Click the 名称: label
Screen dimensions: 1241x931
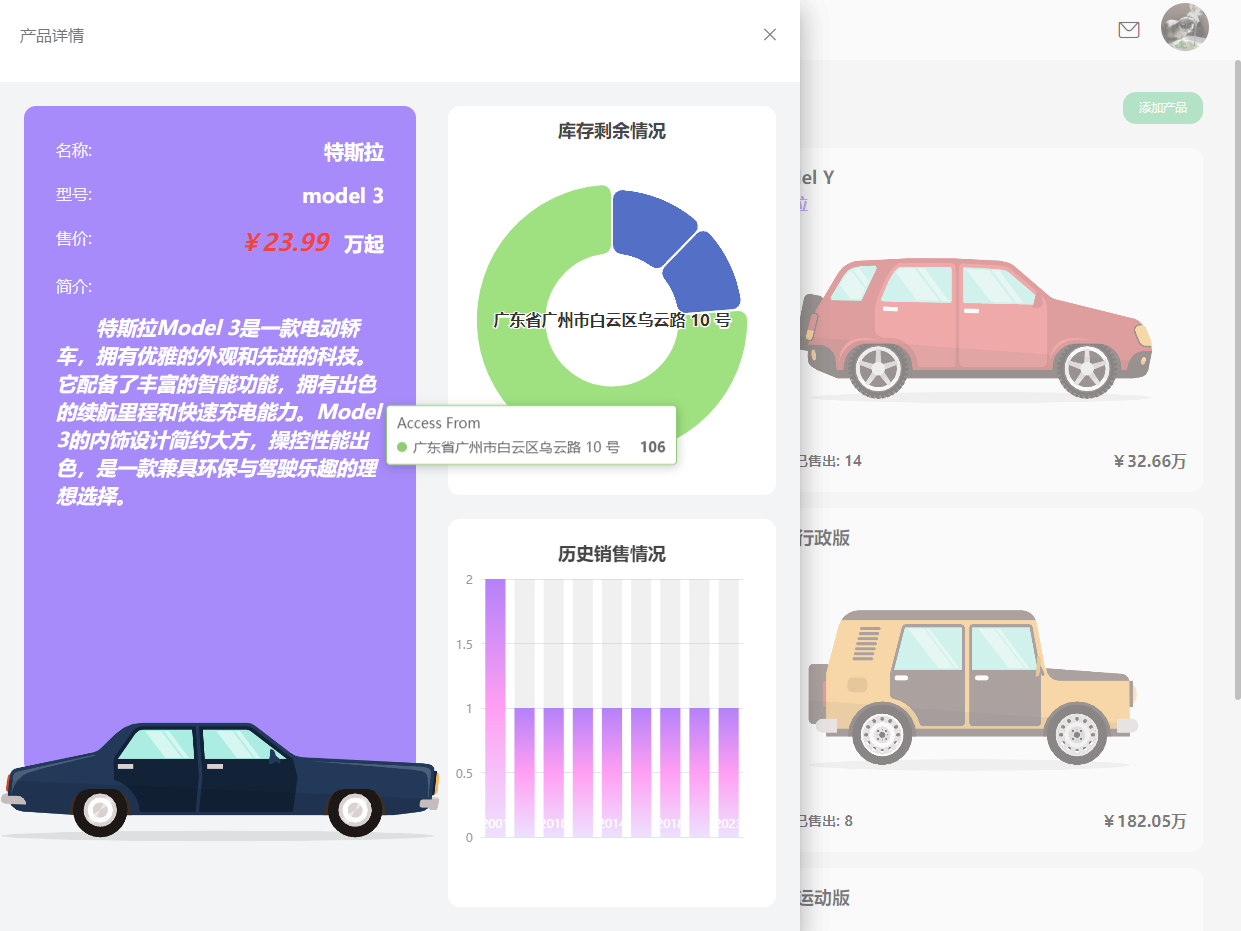coord(74,151)
